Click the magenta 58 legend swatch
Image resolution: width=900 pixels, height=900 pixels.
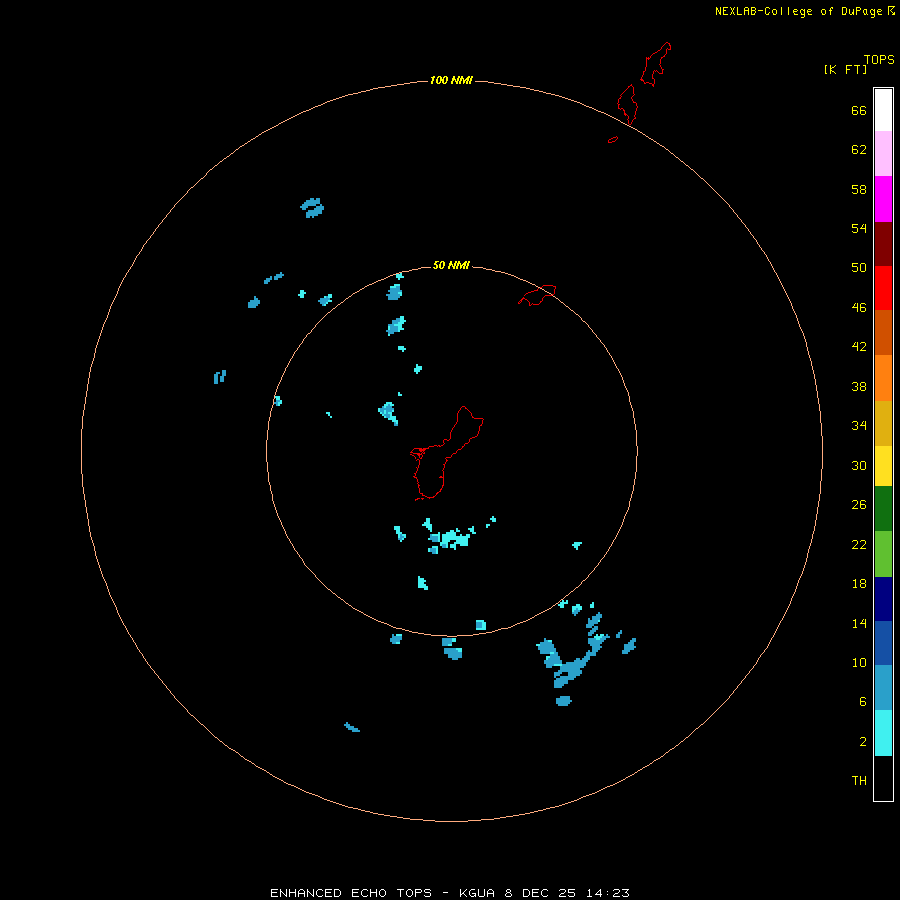(883, 199)
